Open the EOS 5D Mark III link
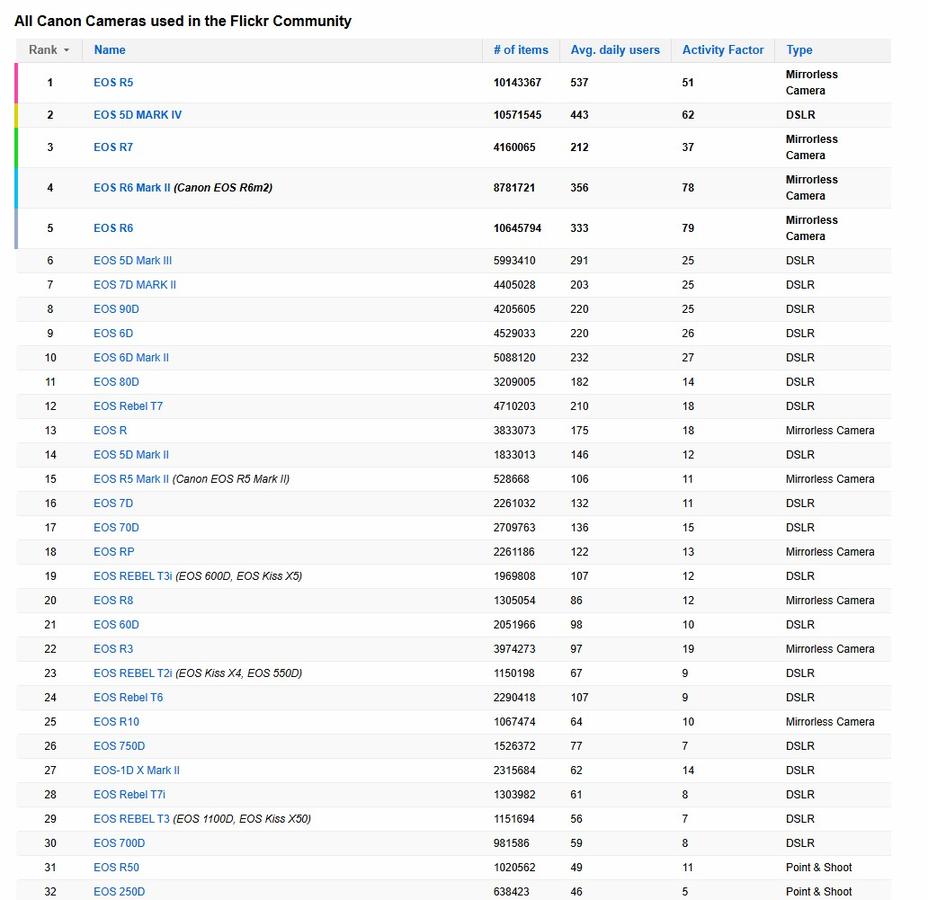Viewport: 928px width, 900px height. [133, 261]
